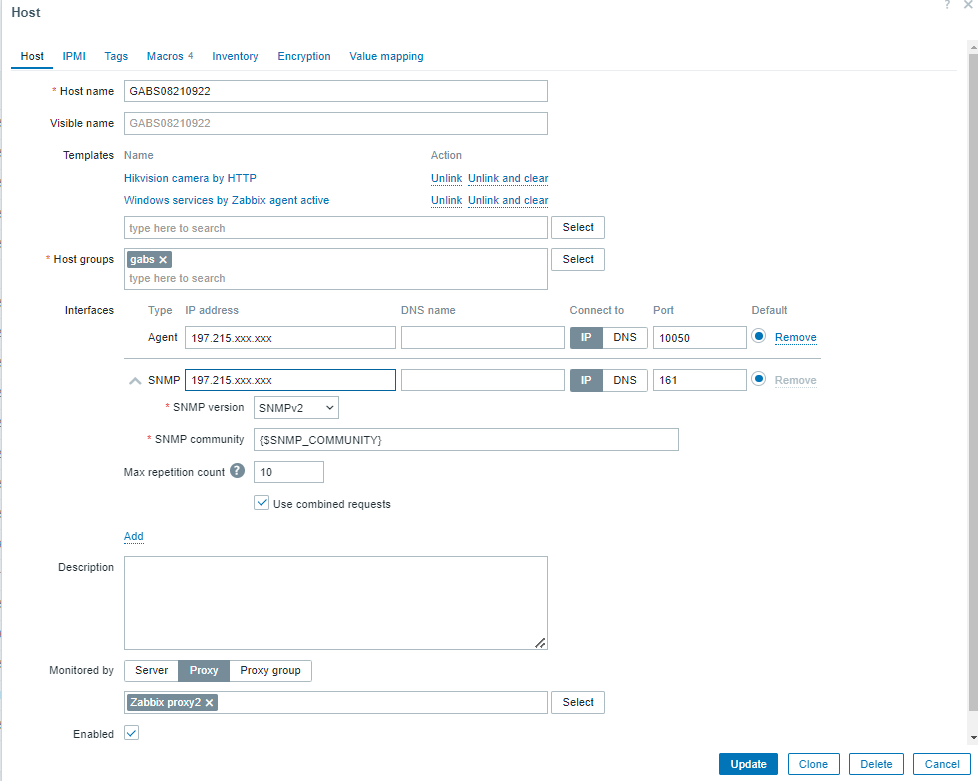The width and height of the screenshot is (978, 781).
Task: Close the Host dialog
Action: tap(967, 5)
